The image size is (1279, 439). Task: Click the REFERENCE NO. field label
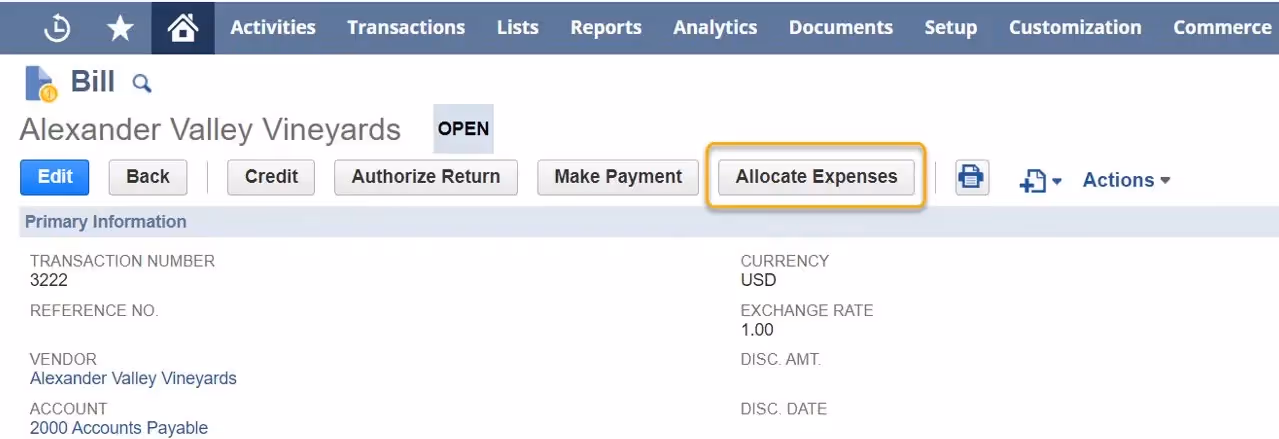point(94,311)
